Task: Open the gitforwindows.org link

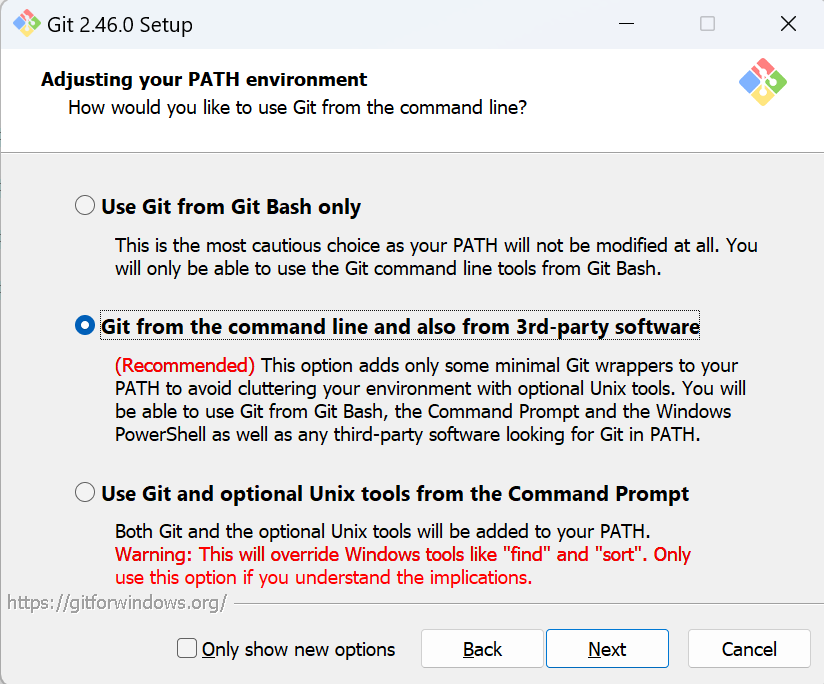Action: (x=117, y=603)
